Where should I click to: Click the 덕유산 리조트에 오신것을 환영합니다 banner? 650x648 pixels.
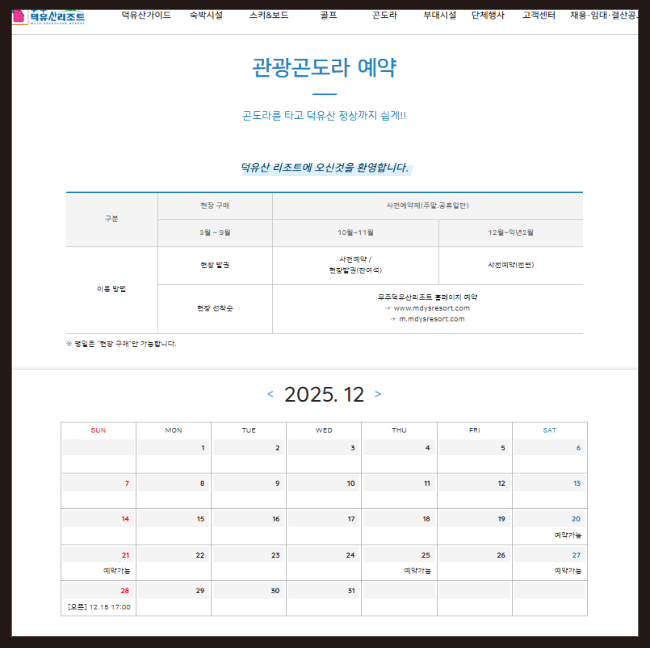[325, 167]
